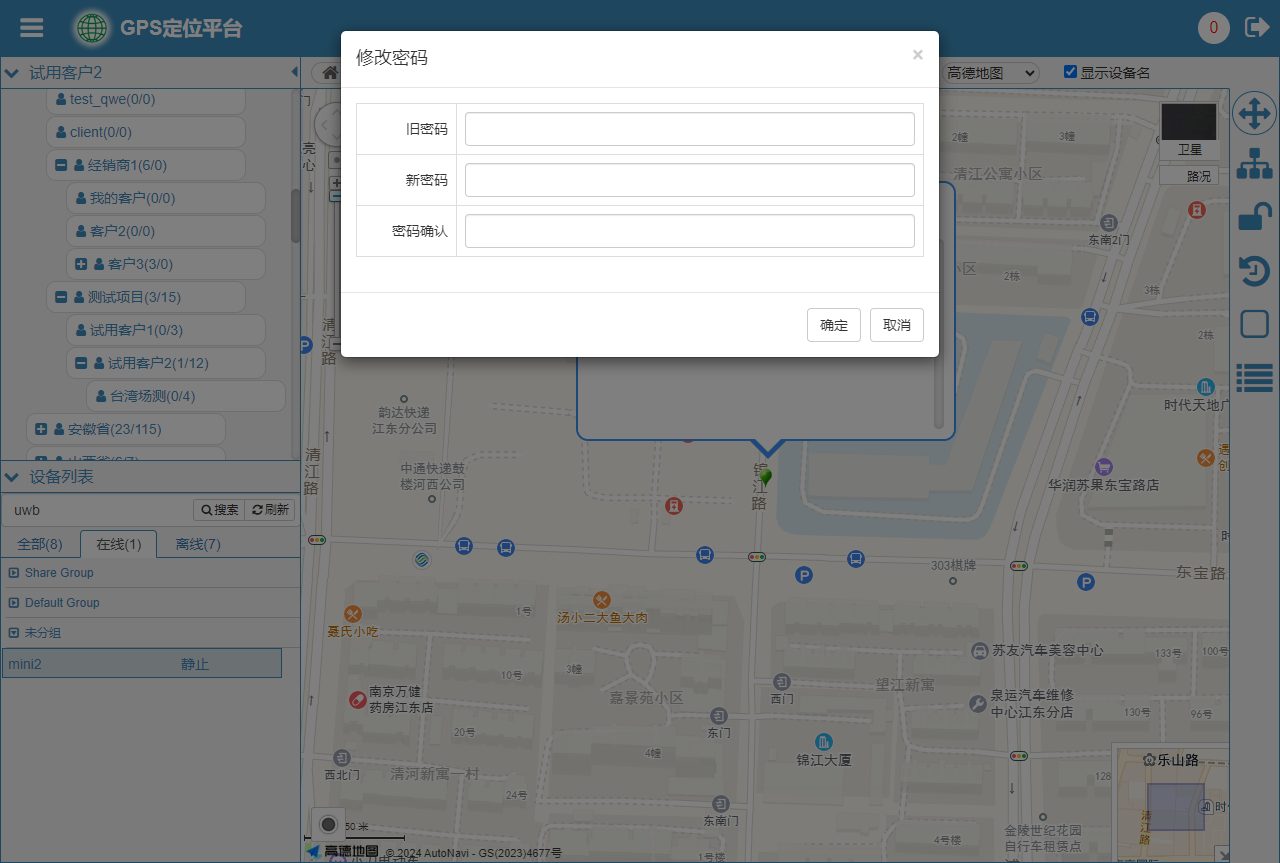
Task: Open the hamburger menu in header
Action: (32, 28)
